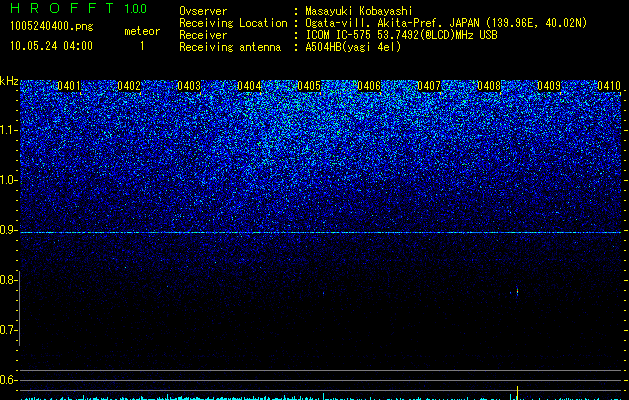Click the Receiving Location label
Image resolution: width=629 pixels, height=400 pixels.
[x=233, y=23]
